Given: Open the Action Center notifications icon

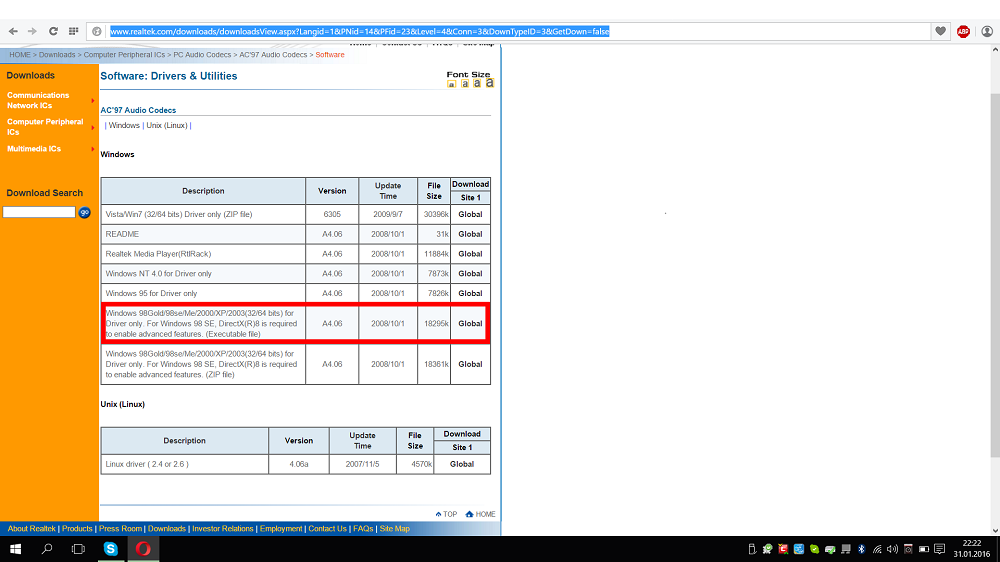Looking at the screenshot, I should coord(939,549).
